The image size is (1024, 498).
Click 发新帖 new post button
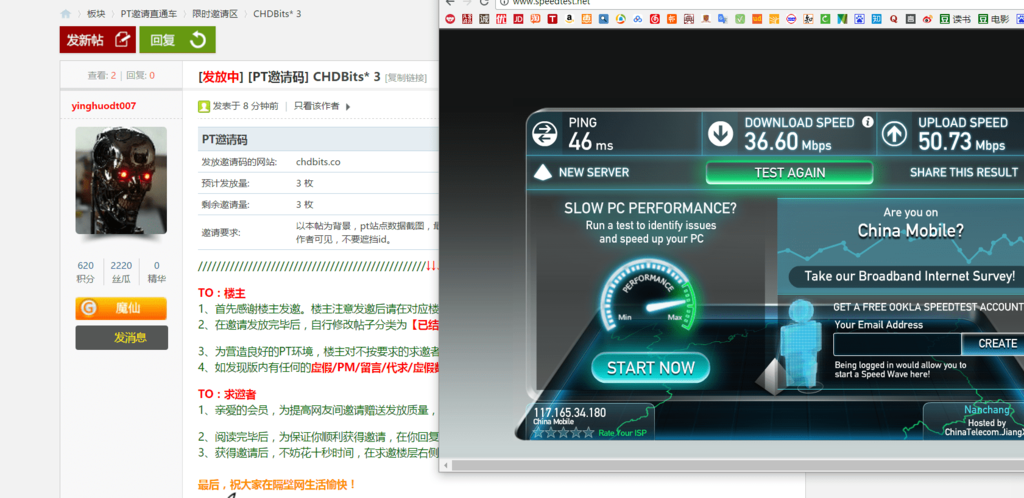[97, 40]
